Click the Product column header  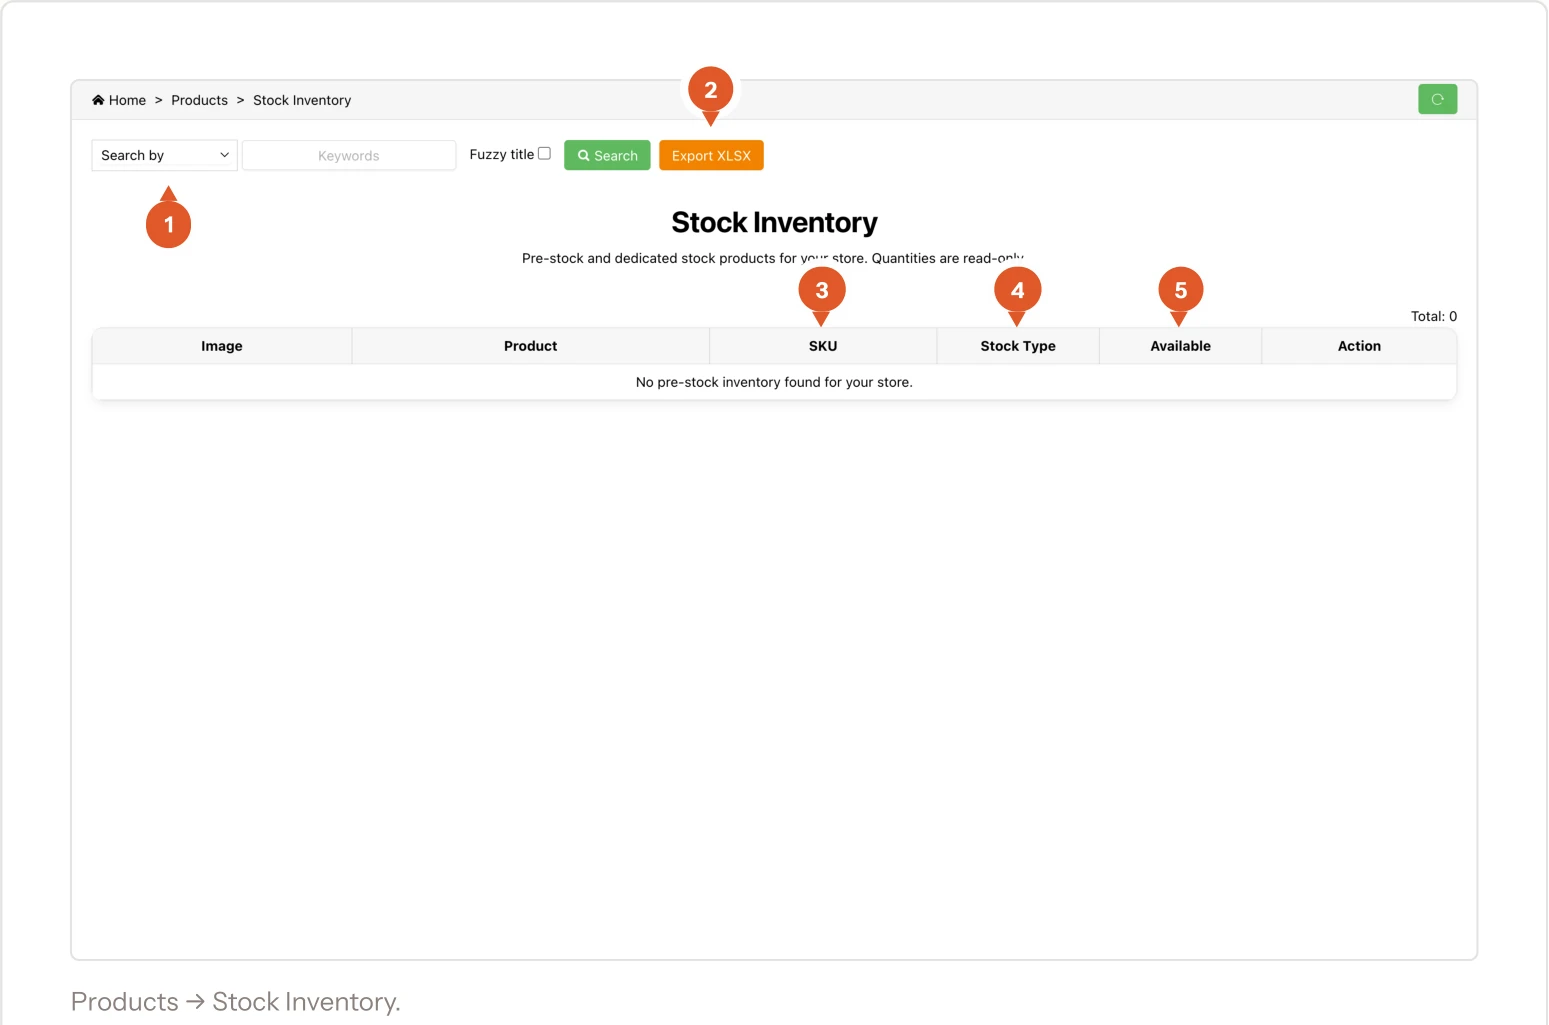pyautogui.click(x=530, y=346)
